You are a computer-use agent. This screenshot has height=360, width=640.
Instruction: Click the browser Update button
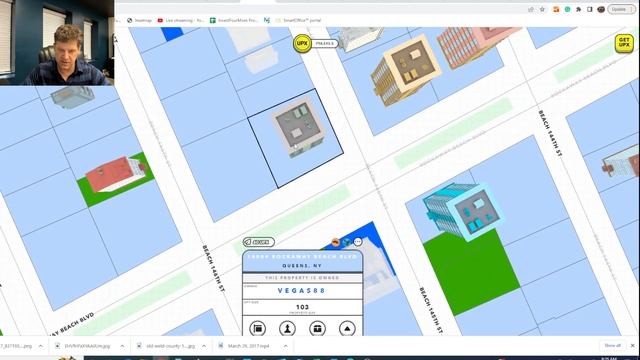[x=621, y=9]
